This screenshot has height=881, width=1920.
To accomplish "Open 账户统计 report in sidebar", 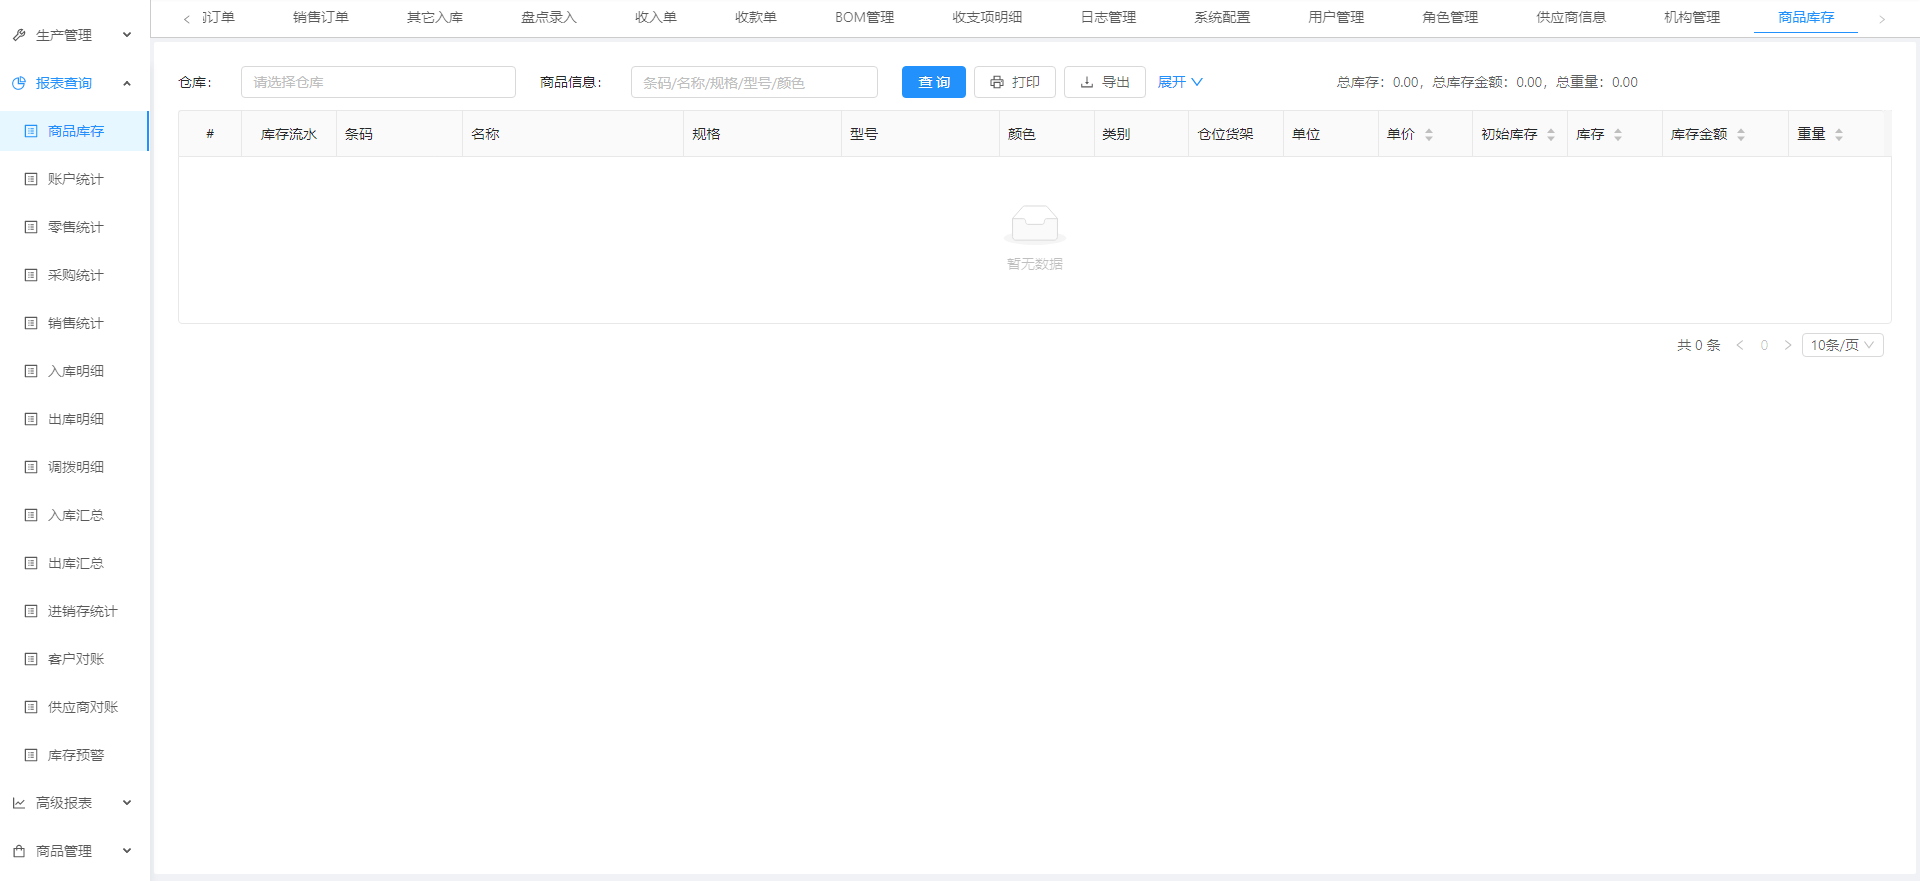I will click(75, 179).
